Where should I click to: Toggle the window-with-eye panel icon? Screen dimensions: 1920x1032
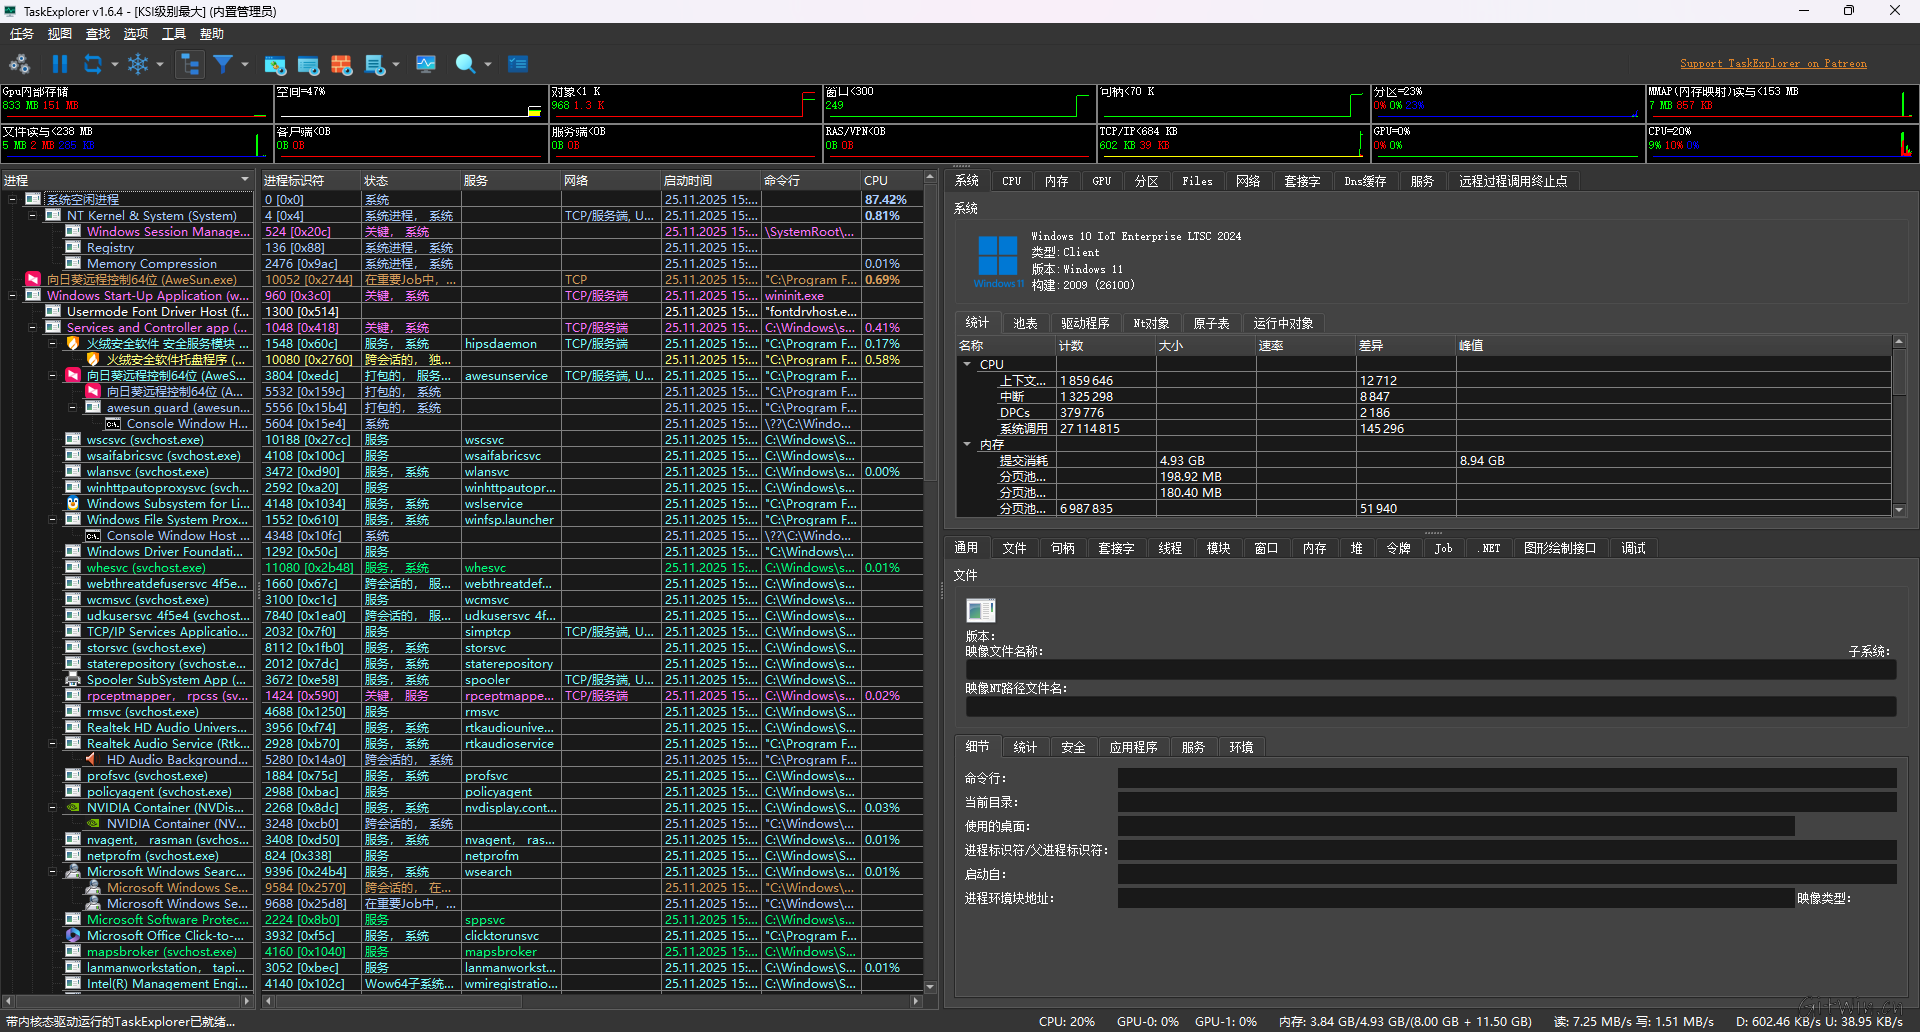308,65
